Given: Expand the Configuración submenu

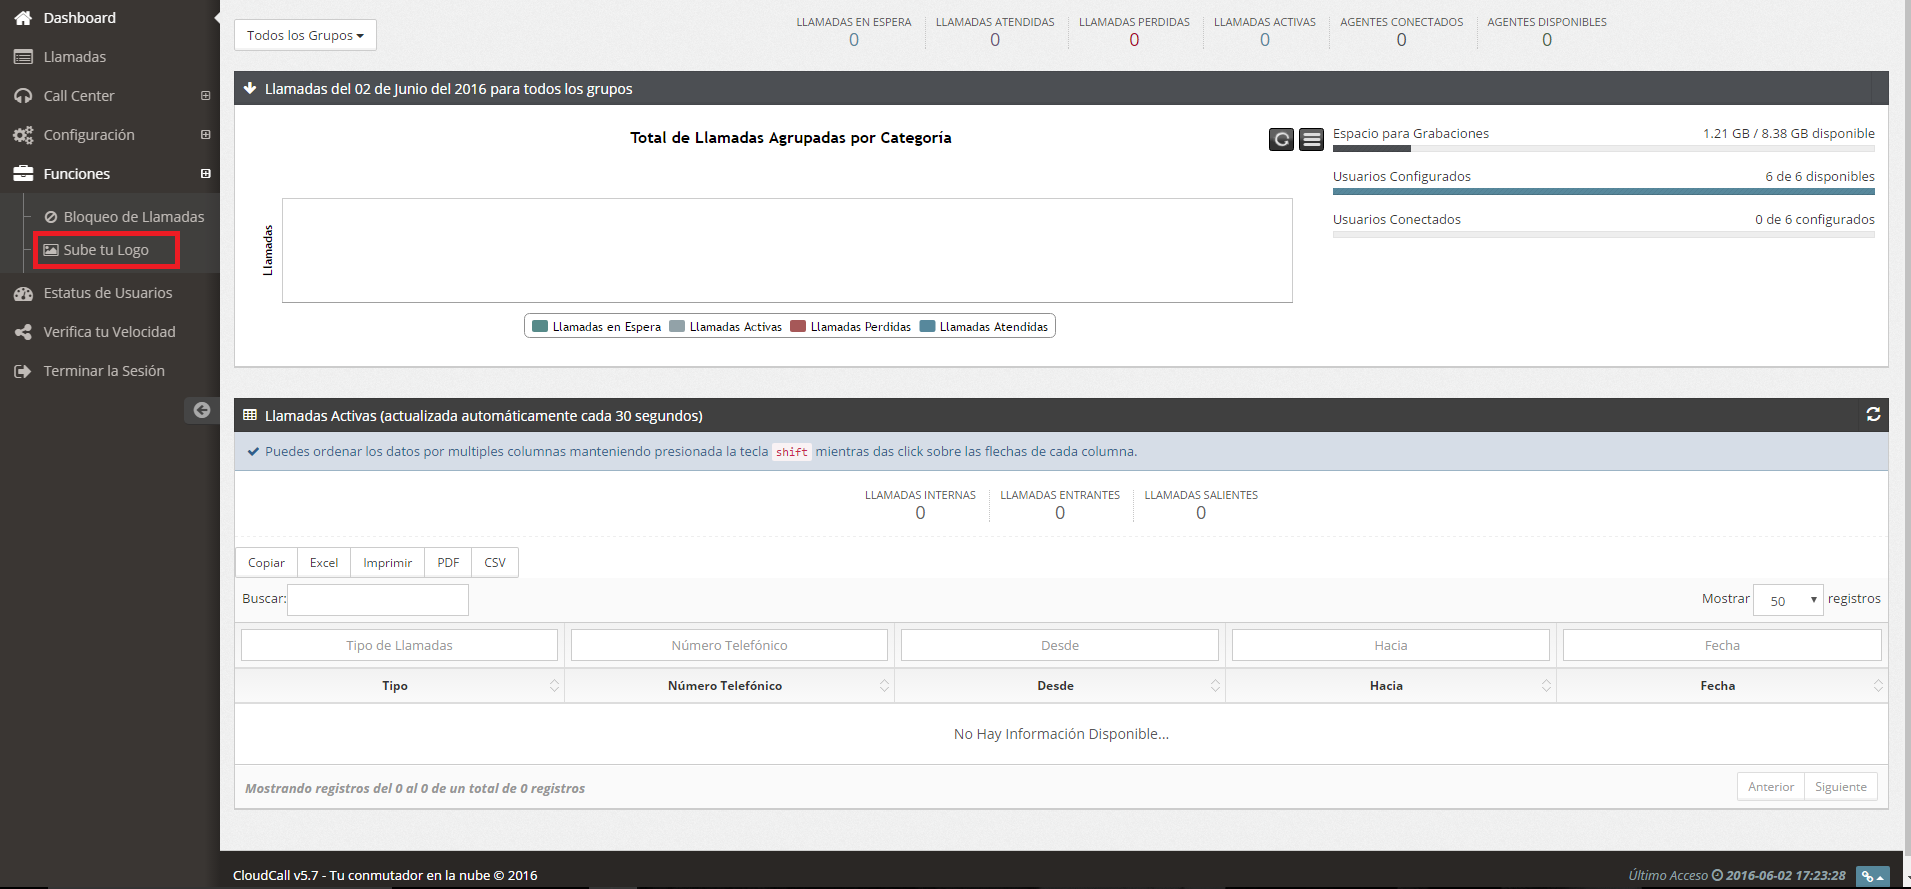Looking at the screenshot, I should [205, 135].
